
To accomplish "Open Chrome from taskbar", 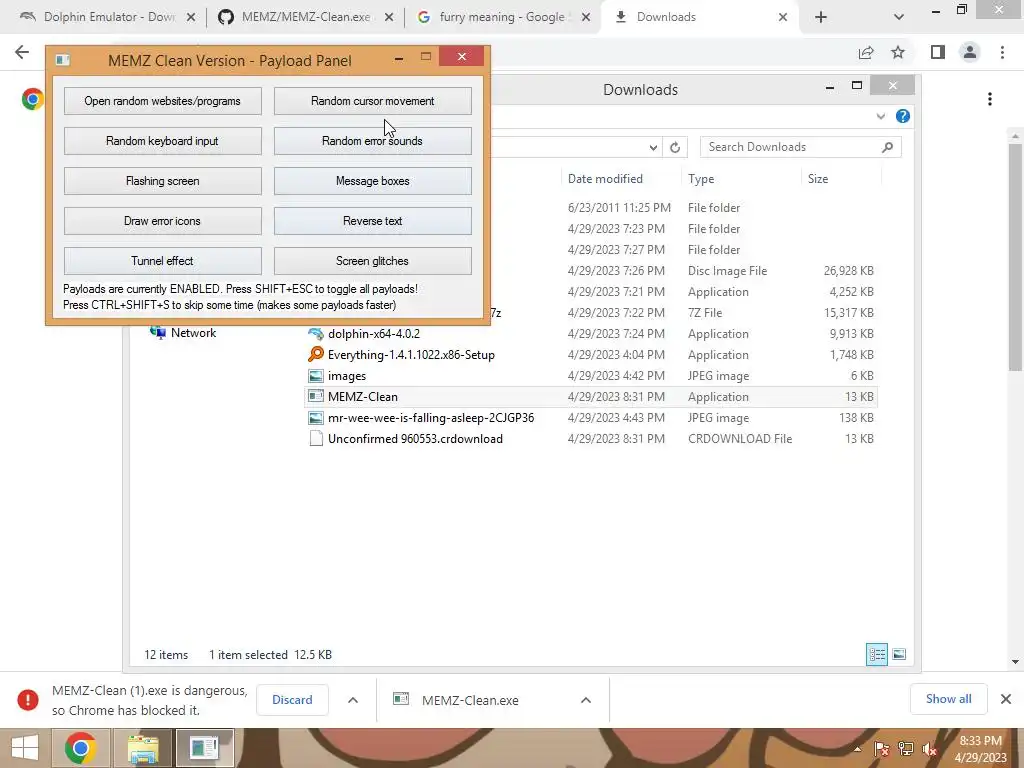I will [x=80, y=748].
